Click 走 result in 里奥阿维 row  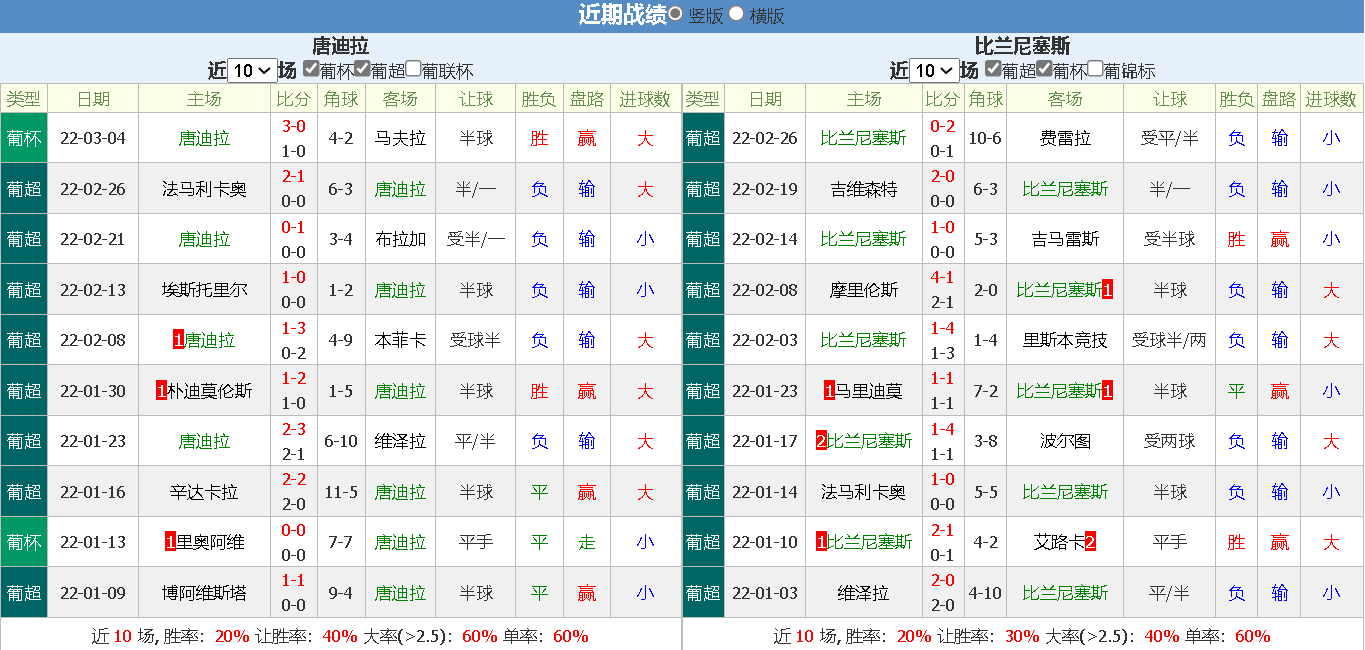587,542
